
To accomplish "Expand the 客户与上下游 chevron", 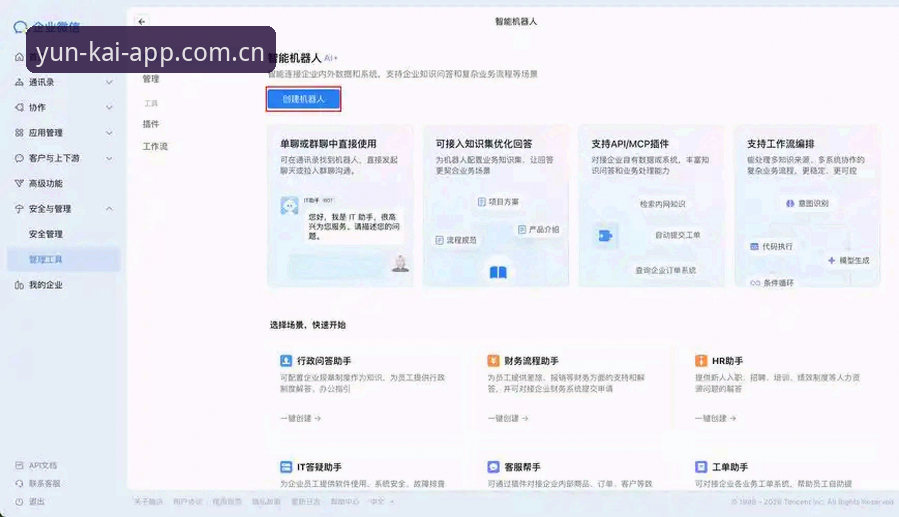I will pyautogui.click(x=109, y=158).
